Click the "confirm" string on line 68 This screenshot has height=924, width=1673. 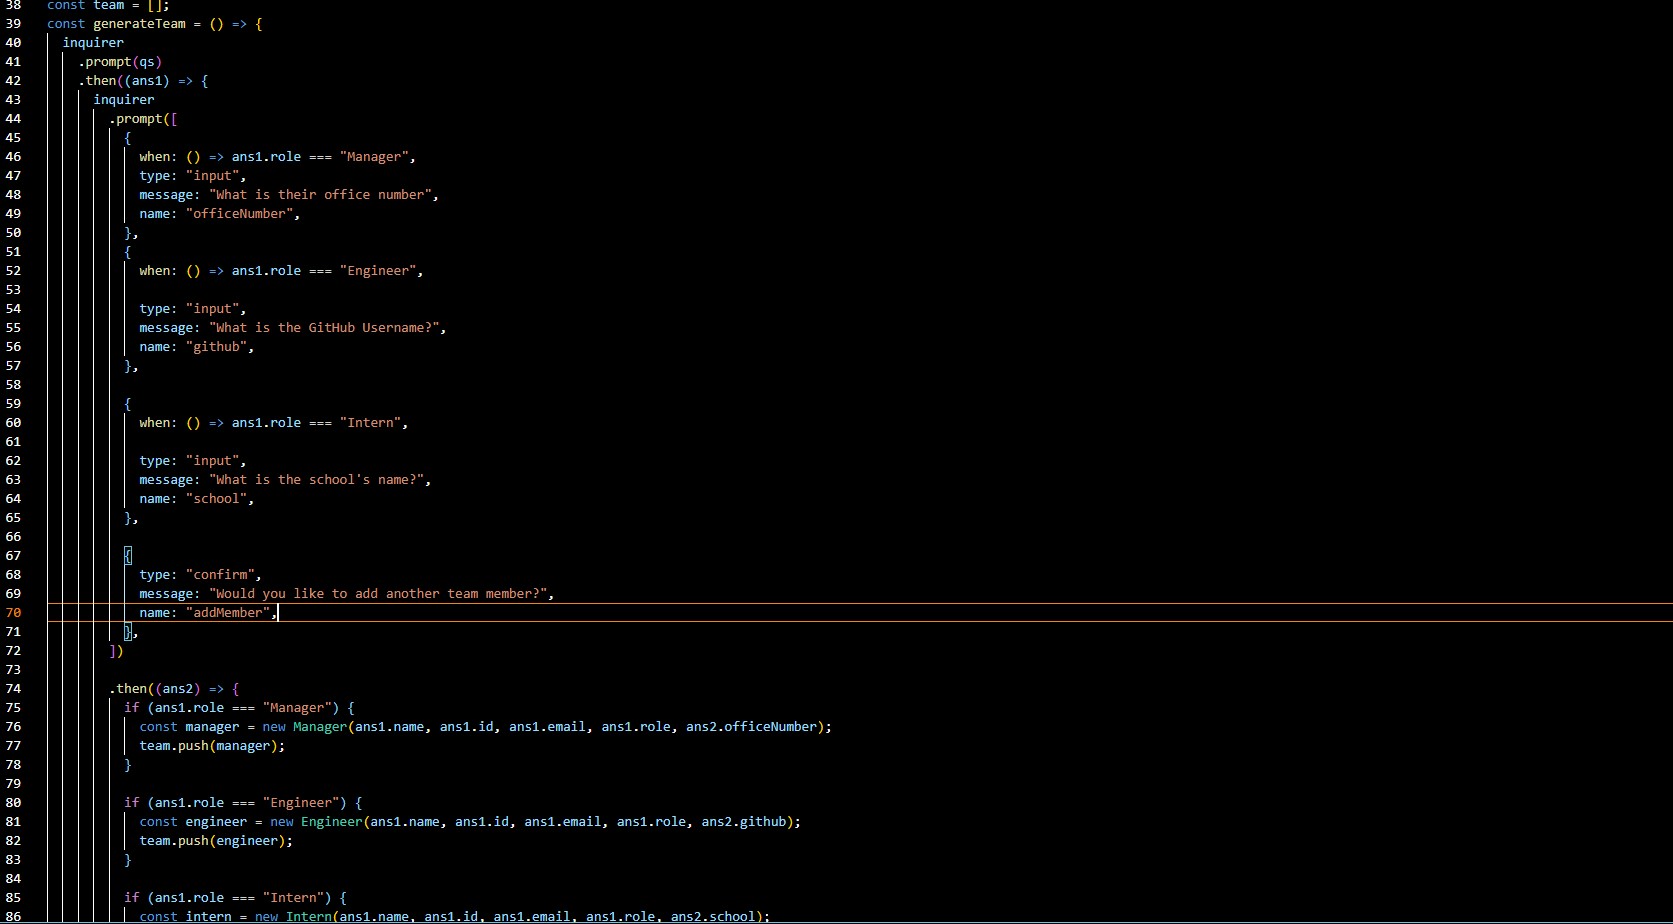click(220, 575)
